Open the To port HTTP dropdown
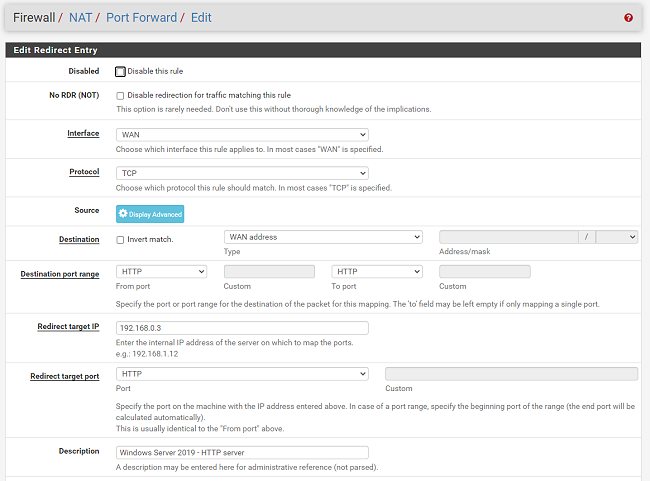Viewport: 650px width, 481px height. (377, 272)
